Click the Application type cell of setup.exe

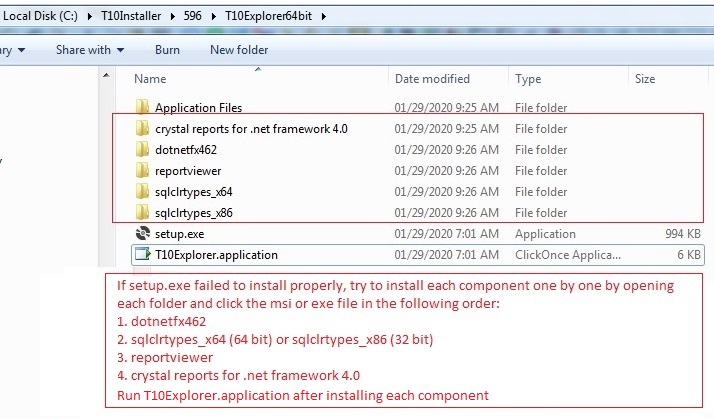(x=545, y=234)
